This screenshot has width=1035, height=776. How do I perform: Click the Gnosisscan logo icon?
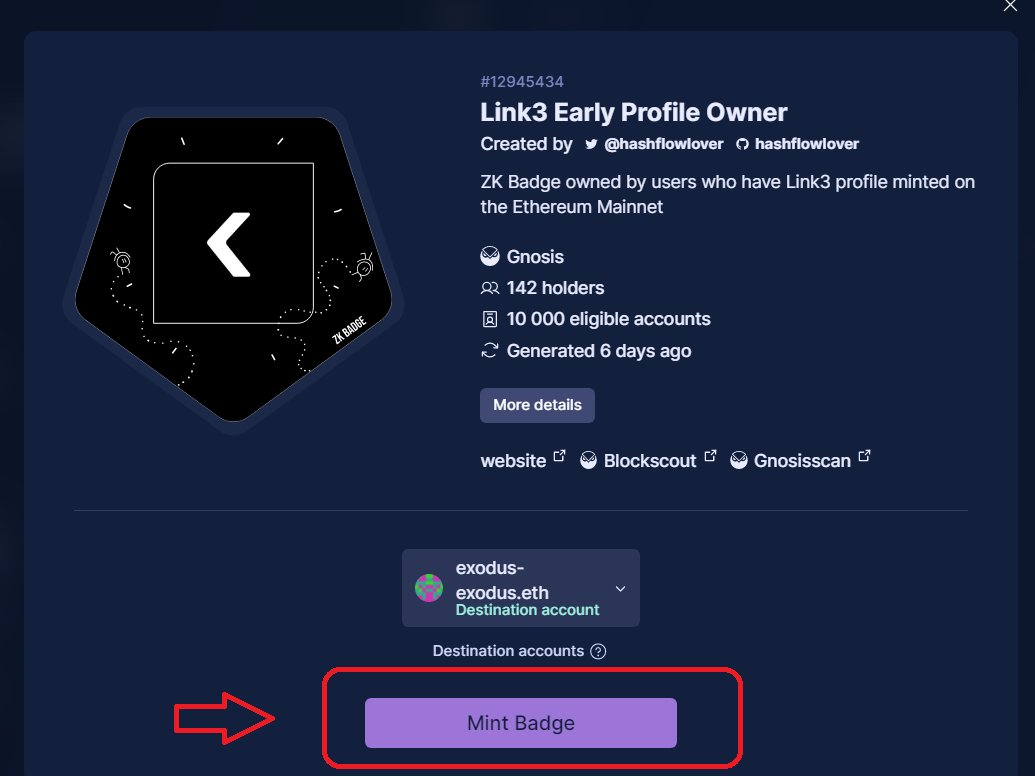coord(739,461)
